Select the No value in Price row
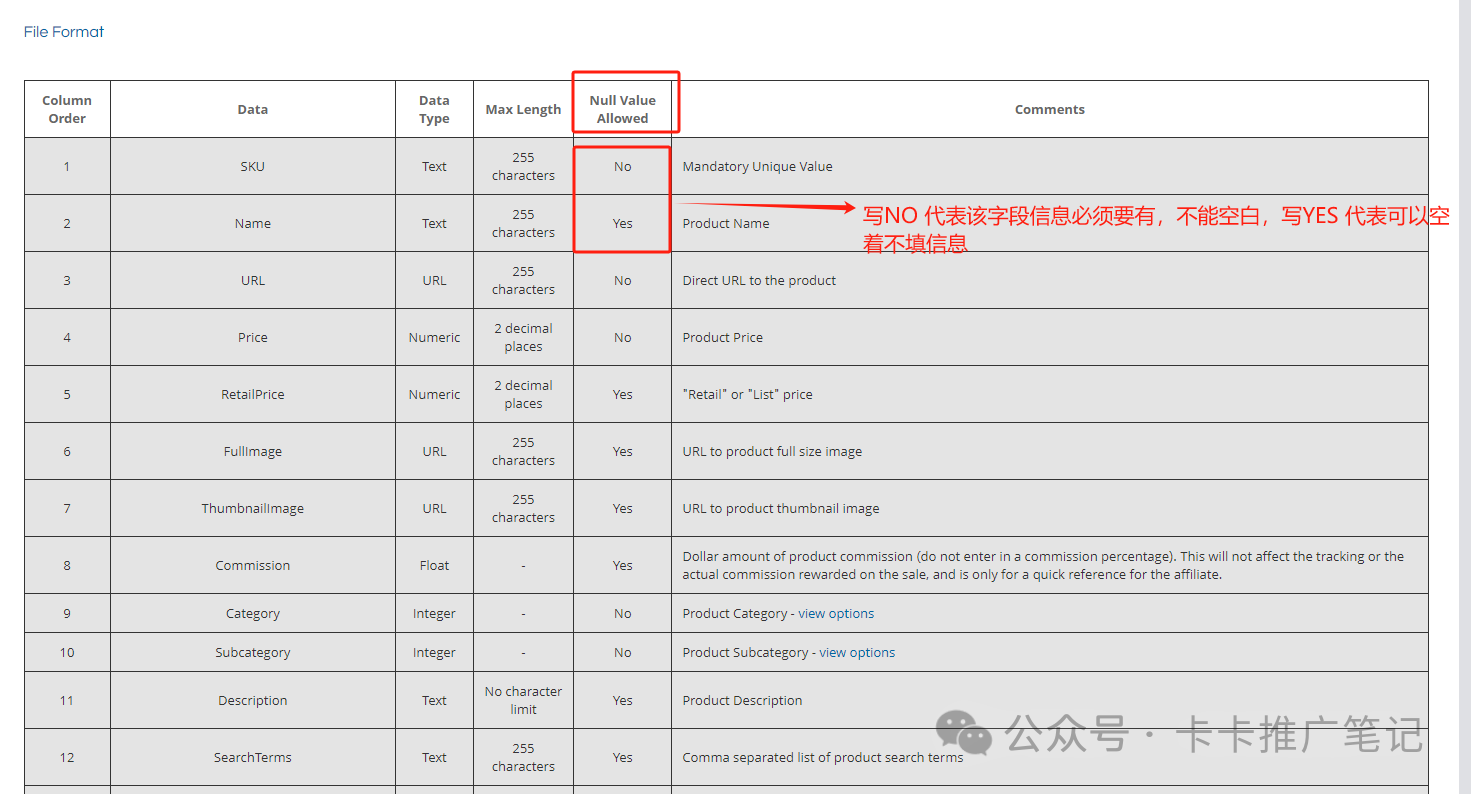Image resolution: width=1471 pixels, height=794 pixels. click(x=623, y=337)
